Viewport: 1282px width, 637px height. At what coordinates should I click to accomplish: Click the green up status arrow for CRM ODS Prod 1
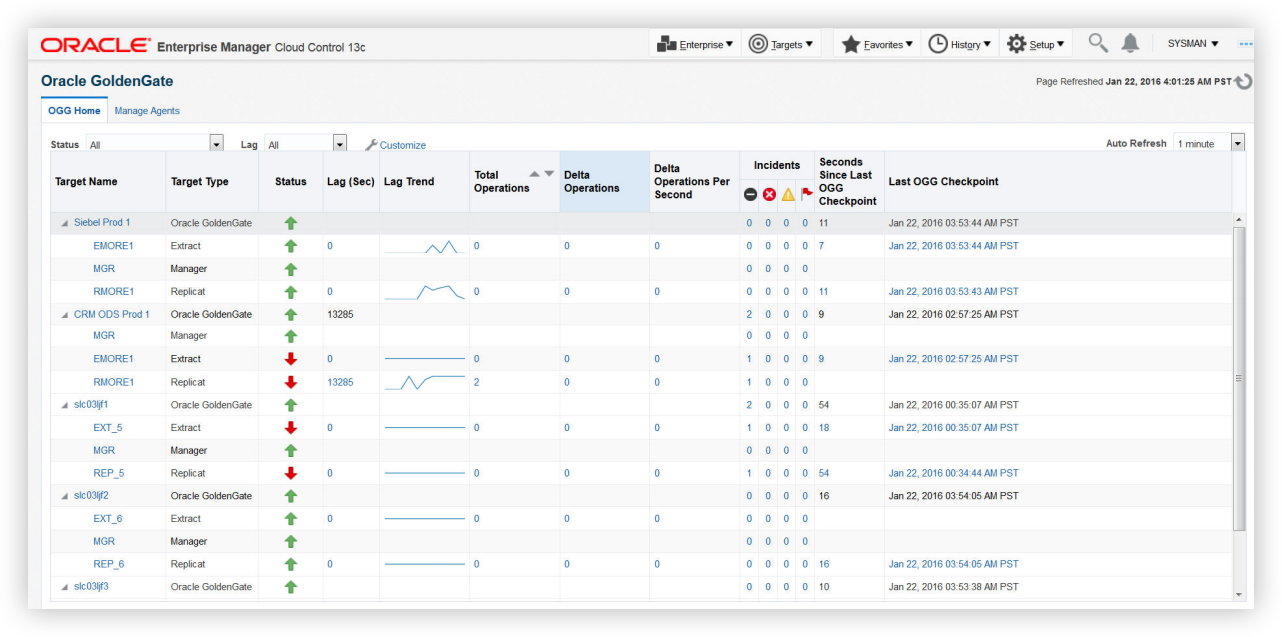pyautogui.click(x=291, y=314)
